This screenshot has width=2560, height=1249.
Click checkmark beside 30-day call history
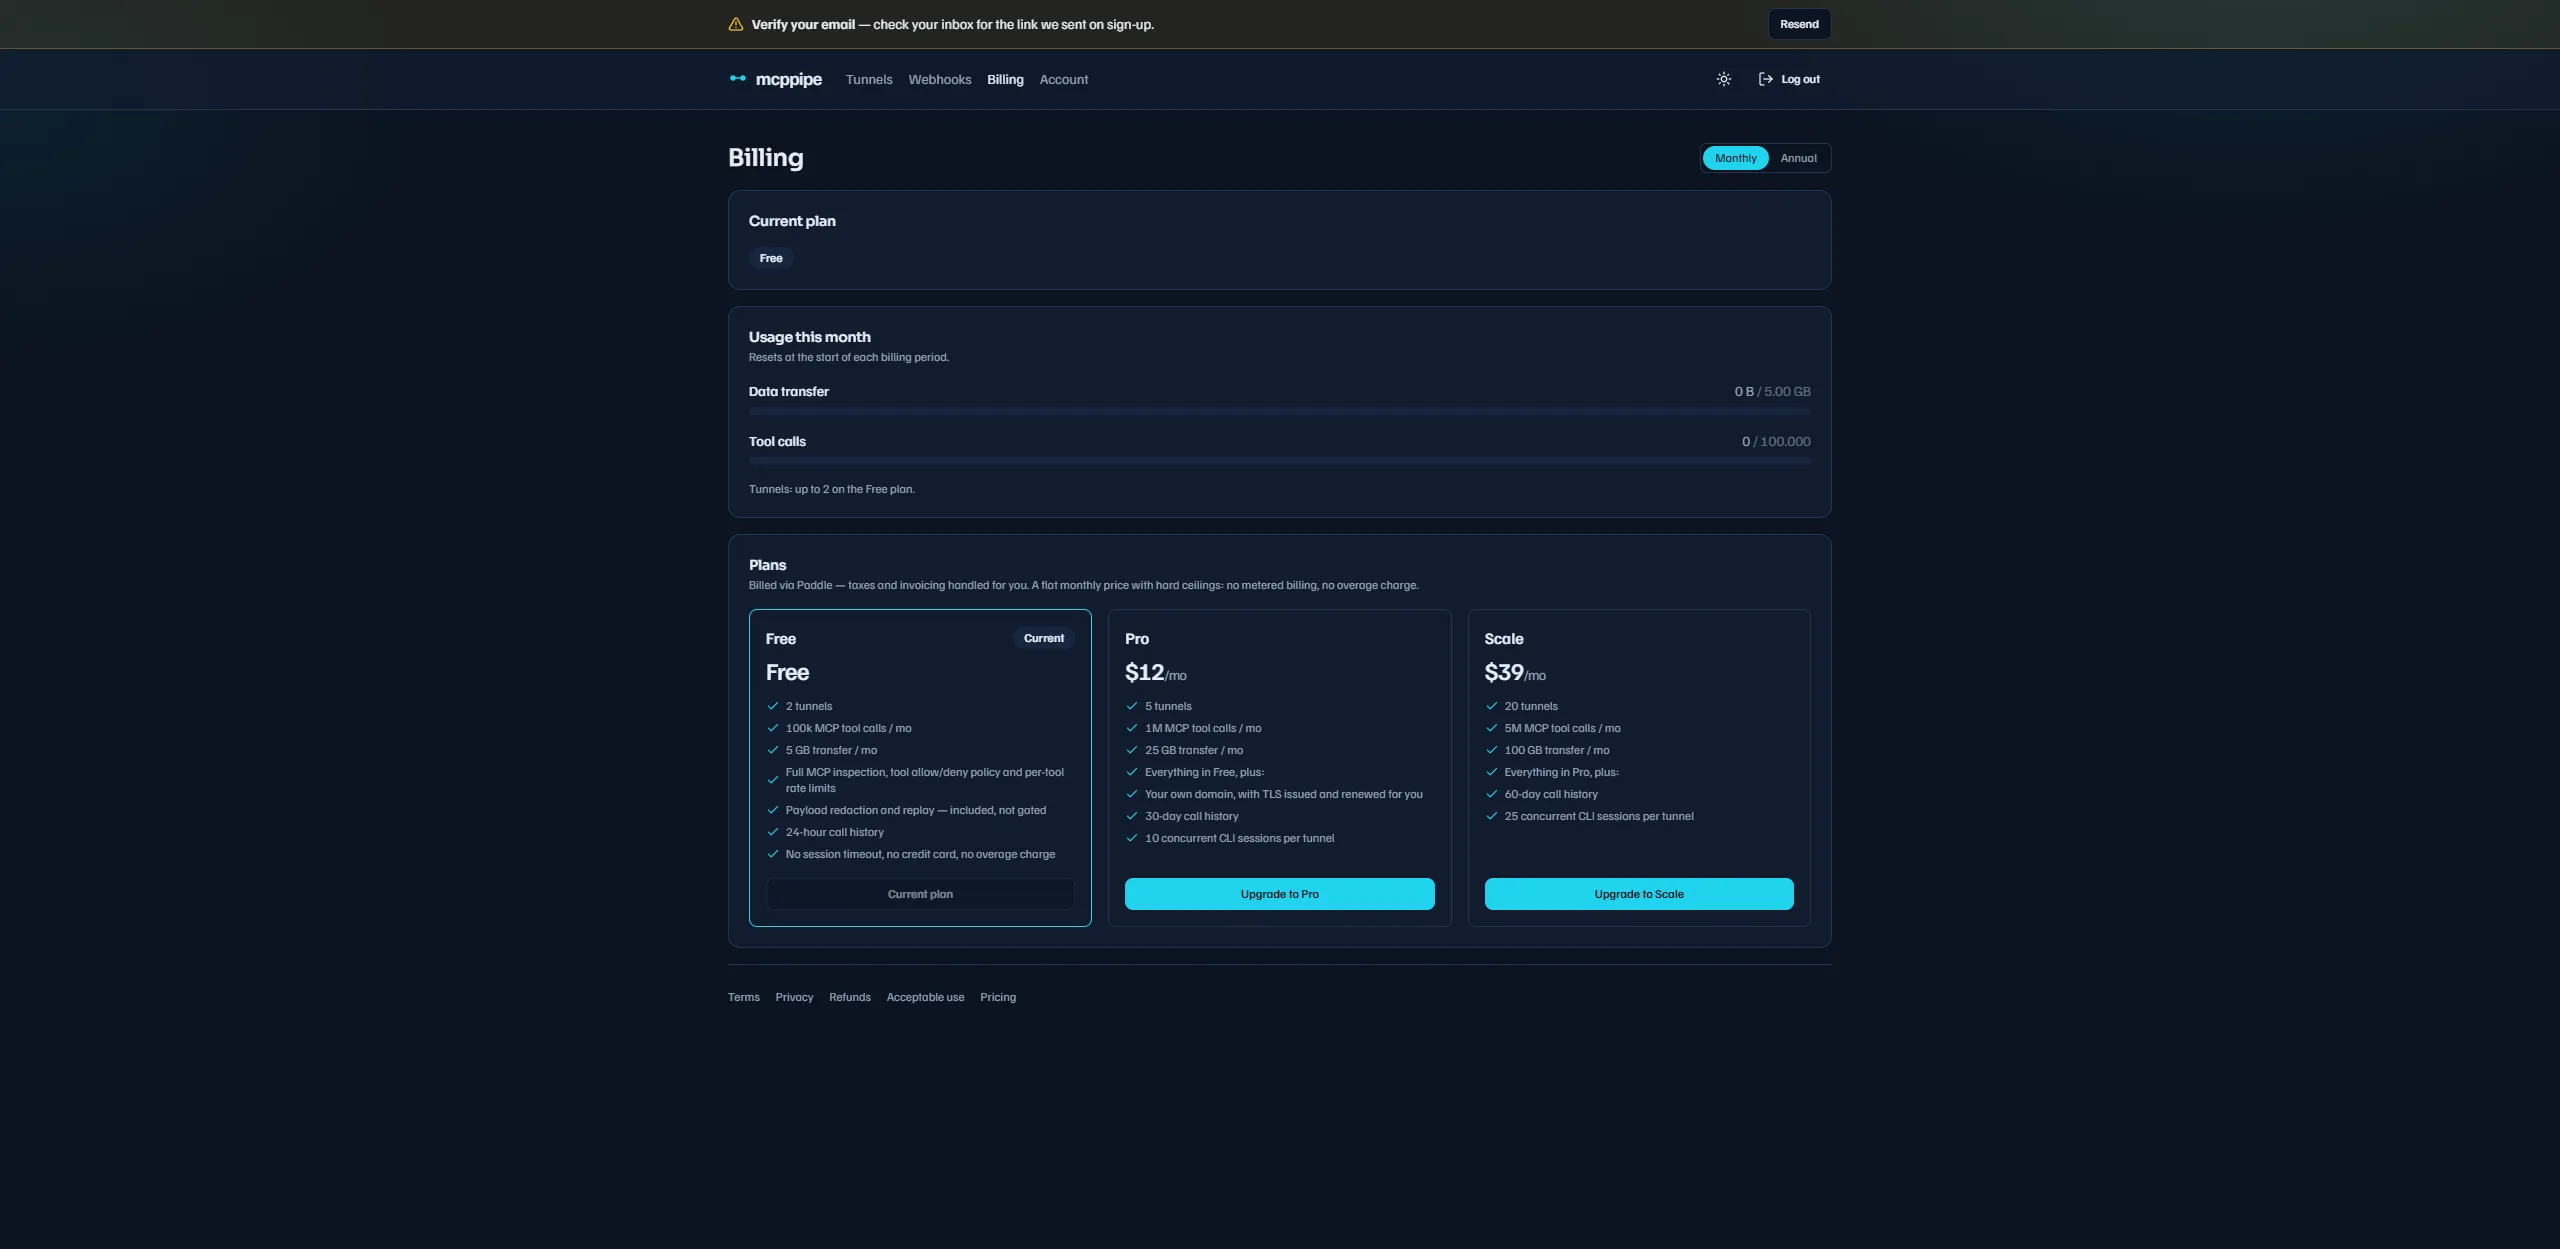point(1132,816)
